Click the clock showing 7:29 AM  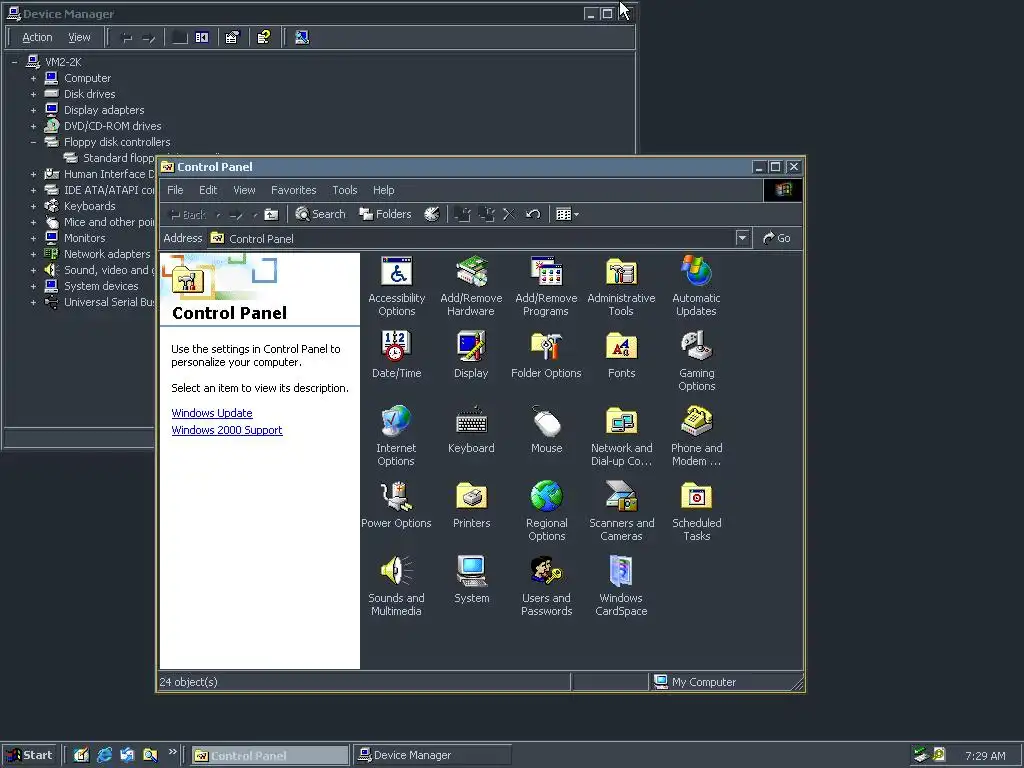pyautogui.click(x=985, y=756)
